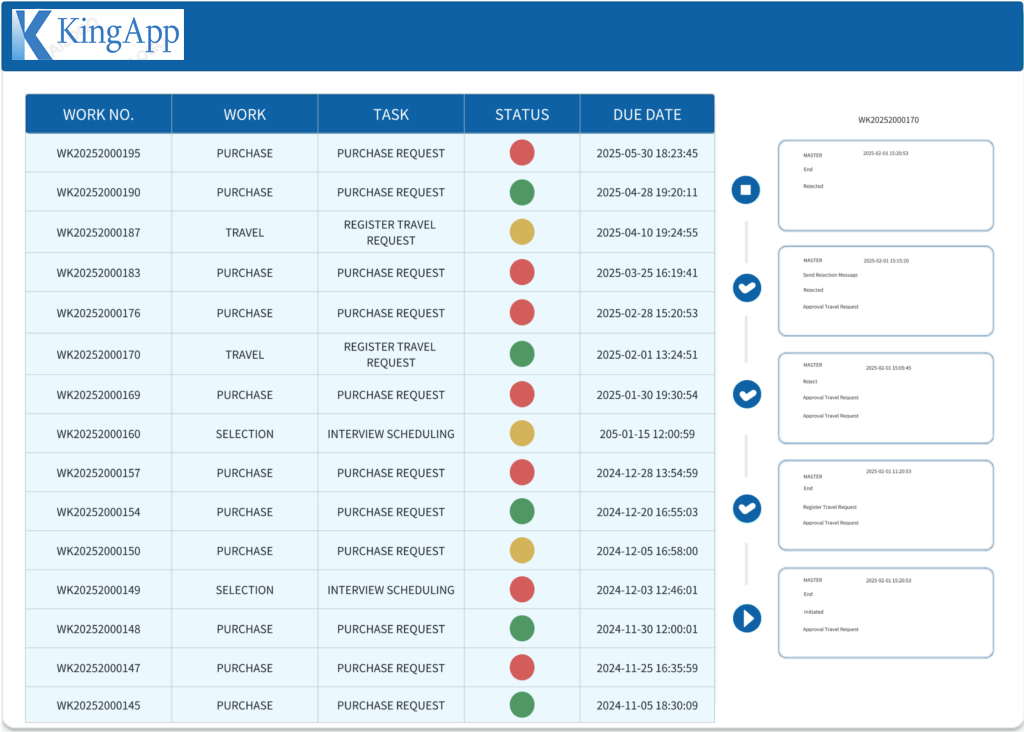Screen dimensions: 1024x732
Task: Open the Send Rejection Message timeline card
Action: tap(885, 290)
